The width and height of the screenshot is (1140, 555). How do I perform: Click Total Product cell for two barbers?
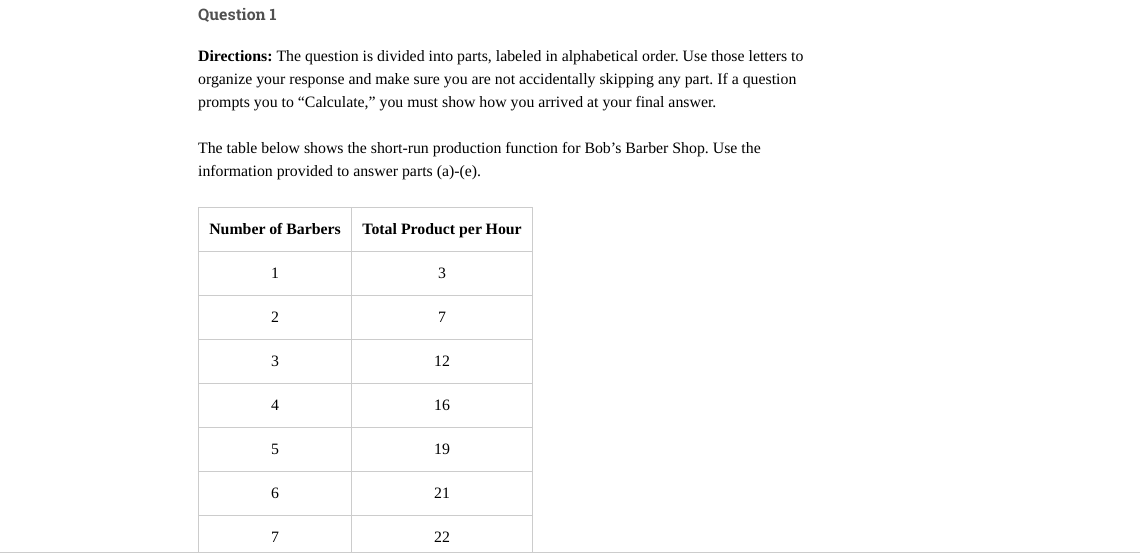(x=441, y=317)
